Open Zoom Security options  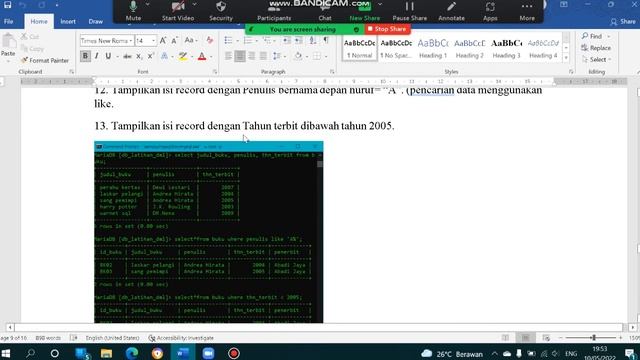[221, 11]
